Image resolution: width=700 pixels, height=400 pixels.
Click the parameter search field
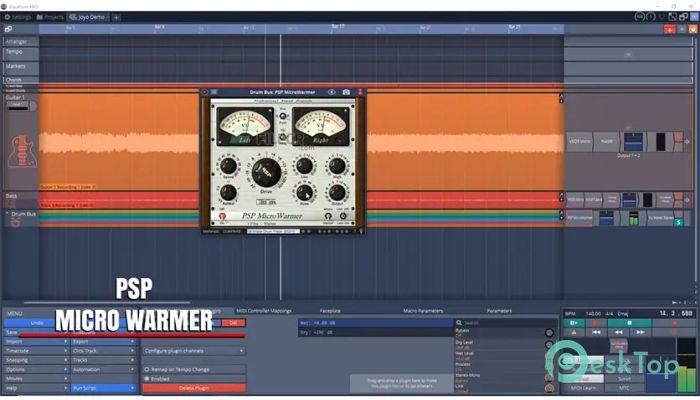tap(506, 323)
